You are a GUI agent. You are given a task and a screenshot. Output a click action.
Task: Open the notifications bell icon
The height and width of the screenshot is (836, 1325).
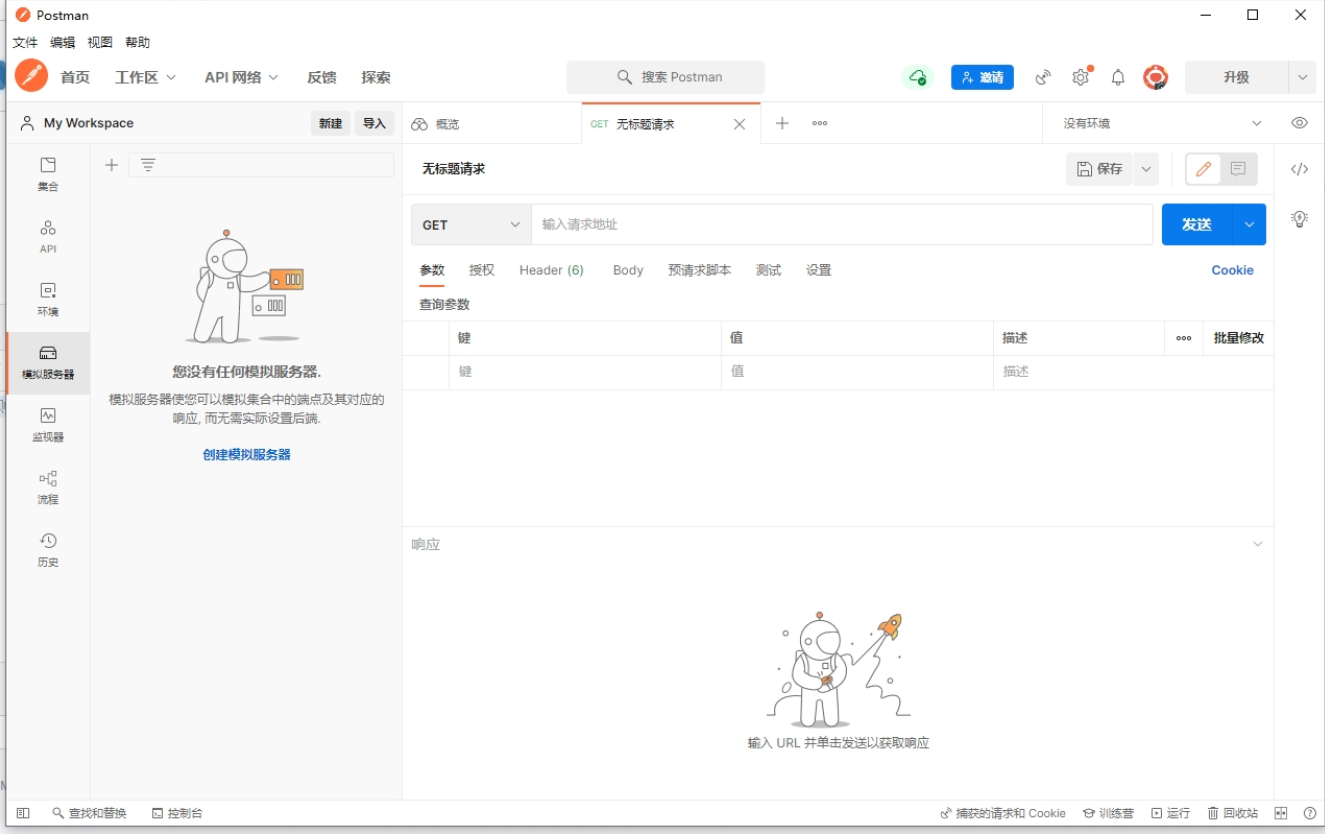coord(1118,77)
